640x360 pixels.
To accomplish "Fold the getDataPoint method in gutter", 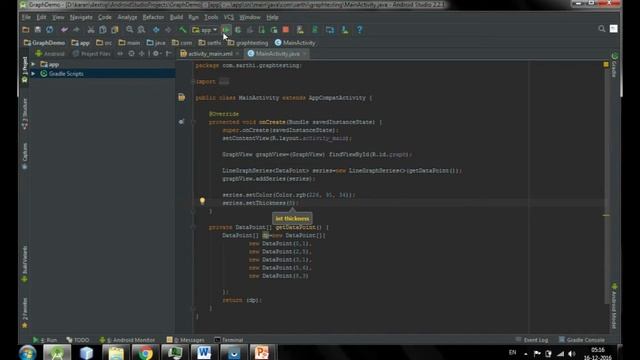I will click(x=193, y=227).
